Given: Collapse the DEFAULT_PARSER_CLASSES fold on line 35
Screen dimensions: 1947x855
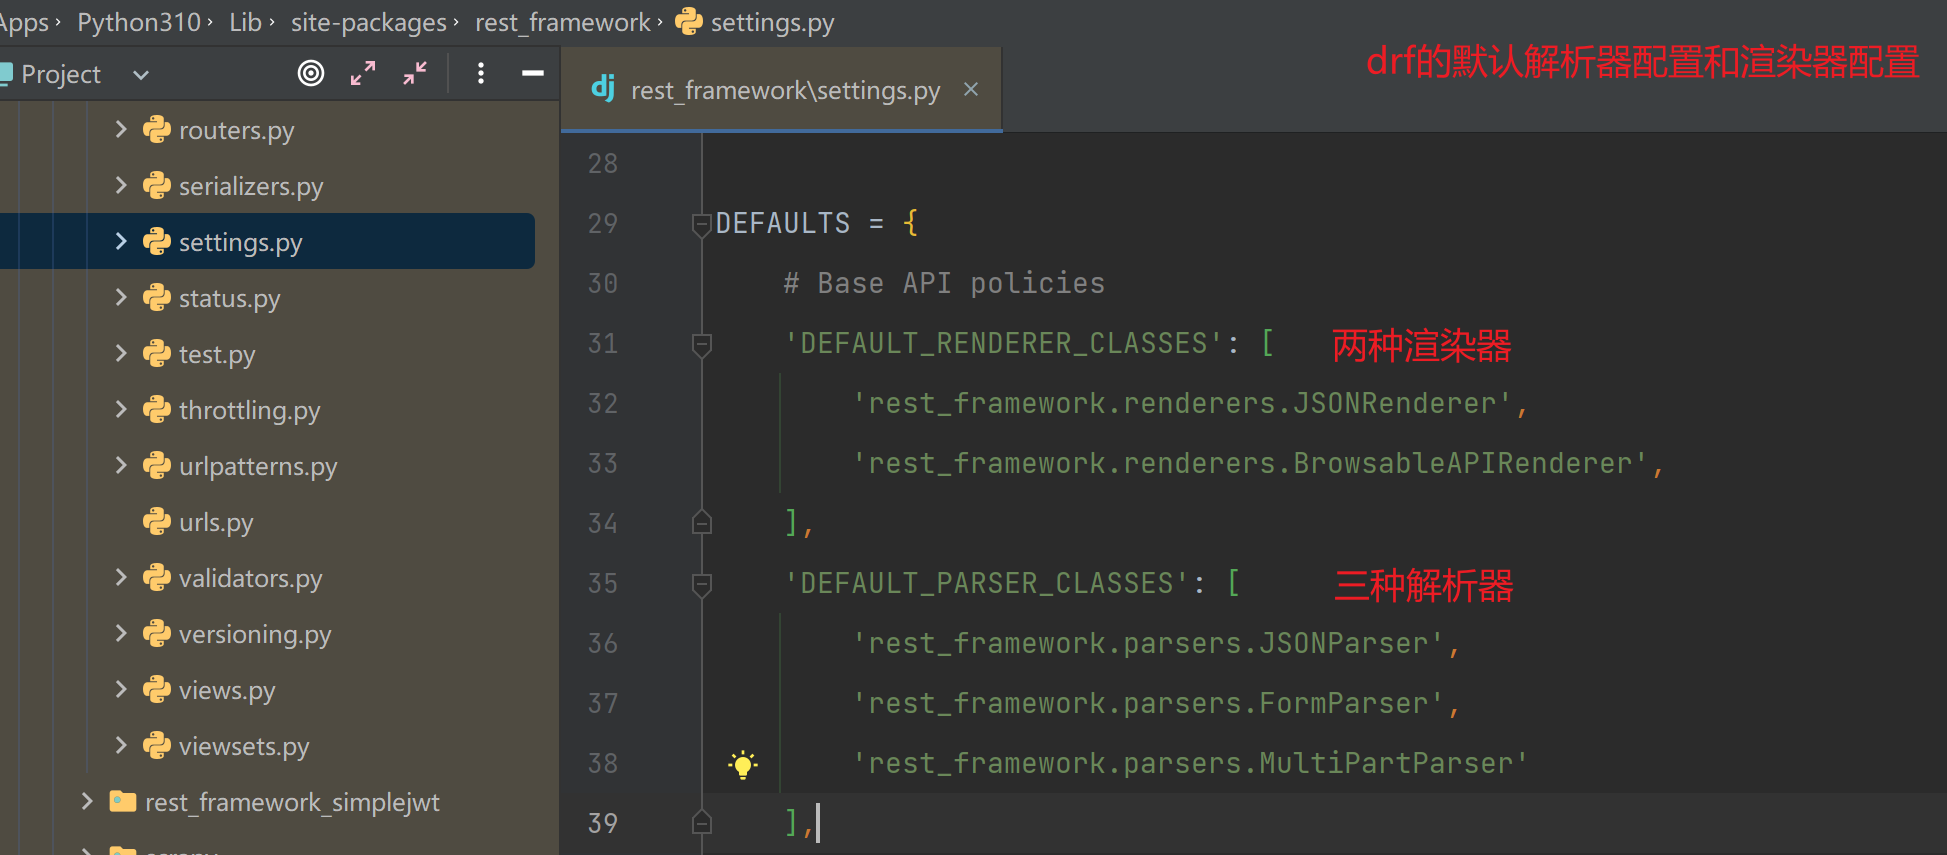Looking at the screenshot, I should (x=702, y=585).
